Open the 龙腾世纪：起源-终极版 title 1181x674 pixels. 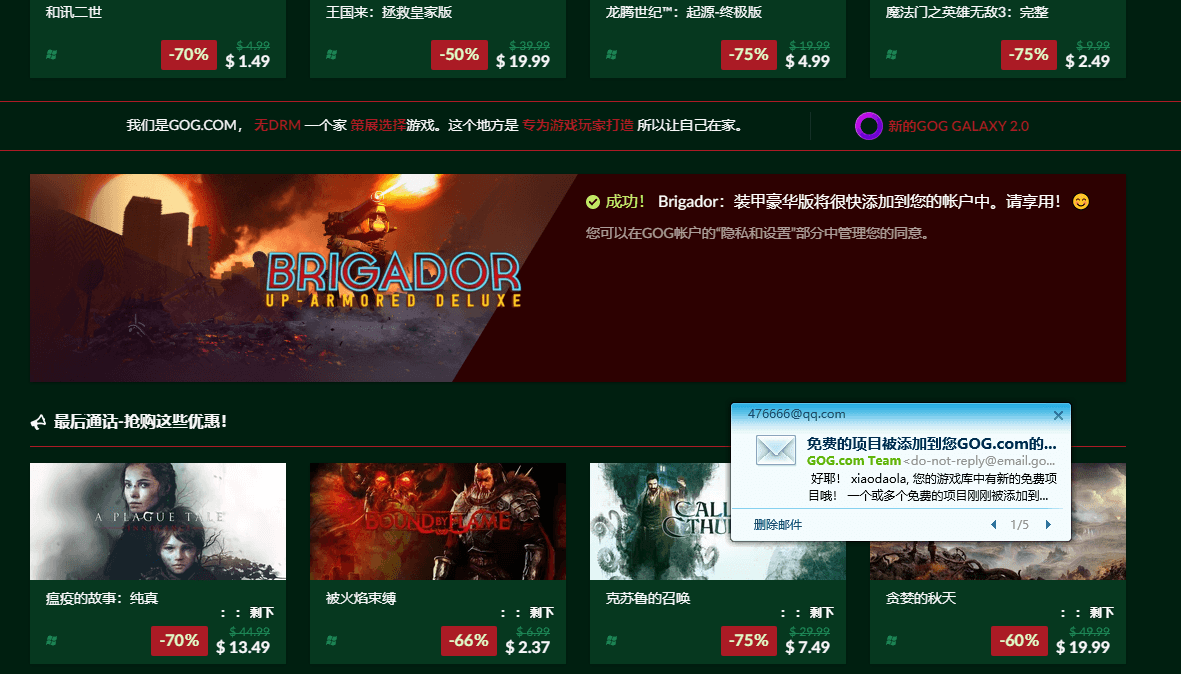point(684,12)
